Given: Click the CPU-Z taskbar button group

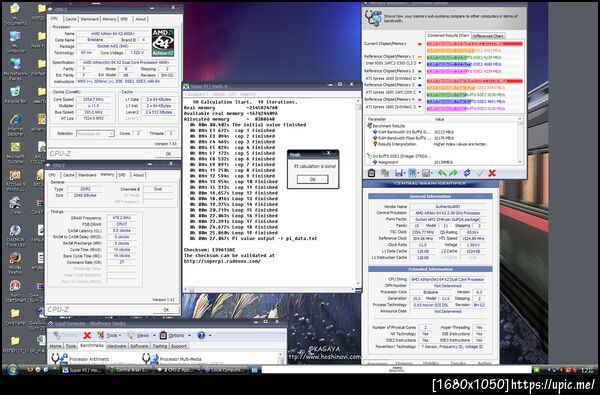Looking at the screenshot, I should 177,370.
